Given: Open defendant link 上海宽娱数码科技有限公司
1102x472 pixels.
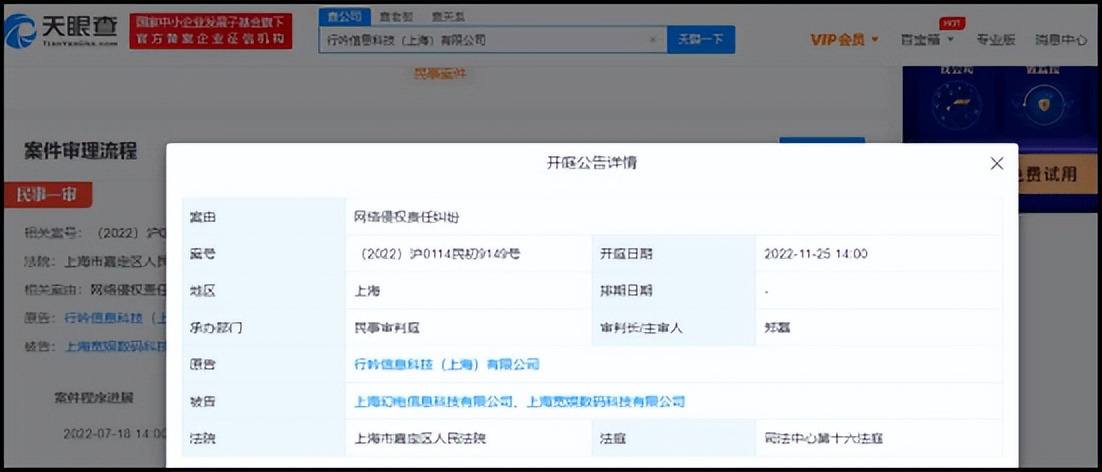Looking at the screenshot, I should [x=605, y=402].
